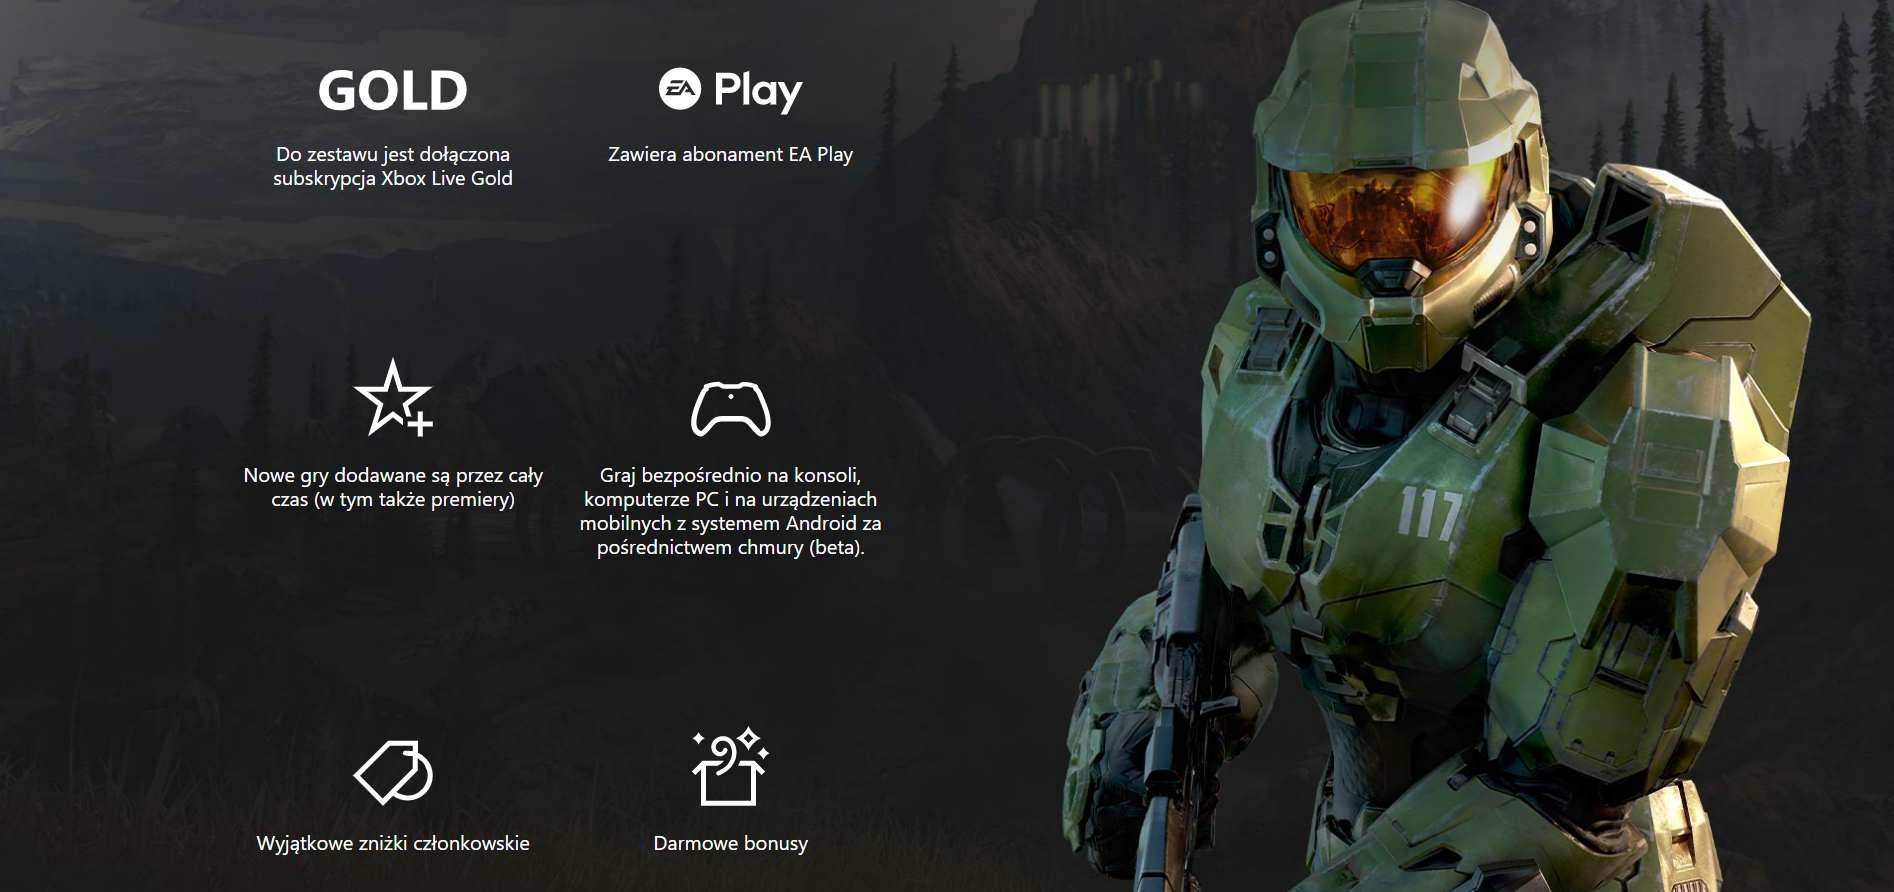Click 'Graj bezpośrednio na konsoli' description text
Screen dimensions: 1894x892
pos(731,511)
